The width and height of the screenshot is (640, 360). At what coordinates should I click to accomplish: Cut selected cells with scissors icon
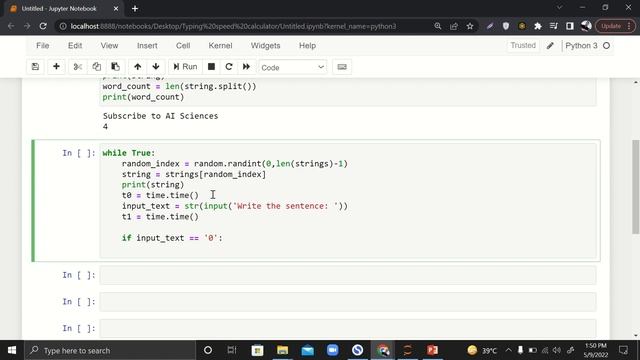pos(78,67)
